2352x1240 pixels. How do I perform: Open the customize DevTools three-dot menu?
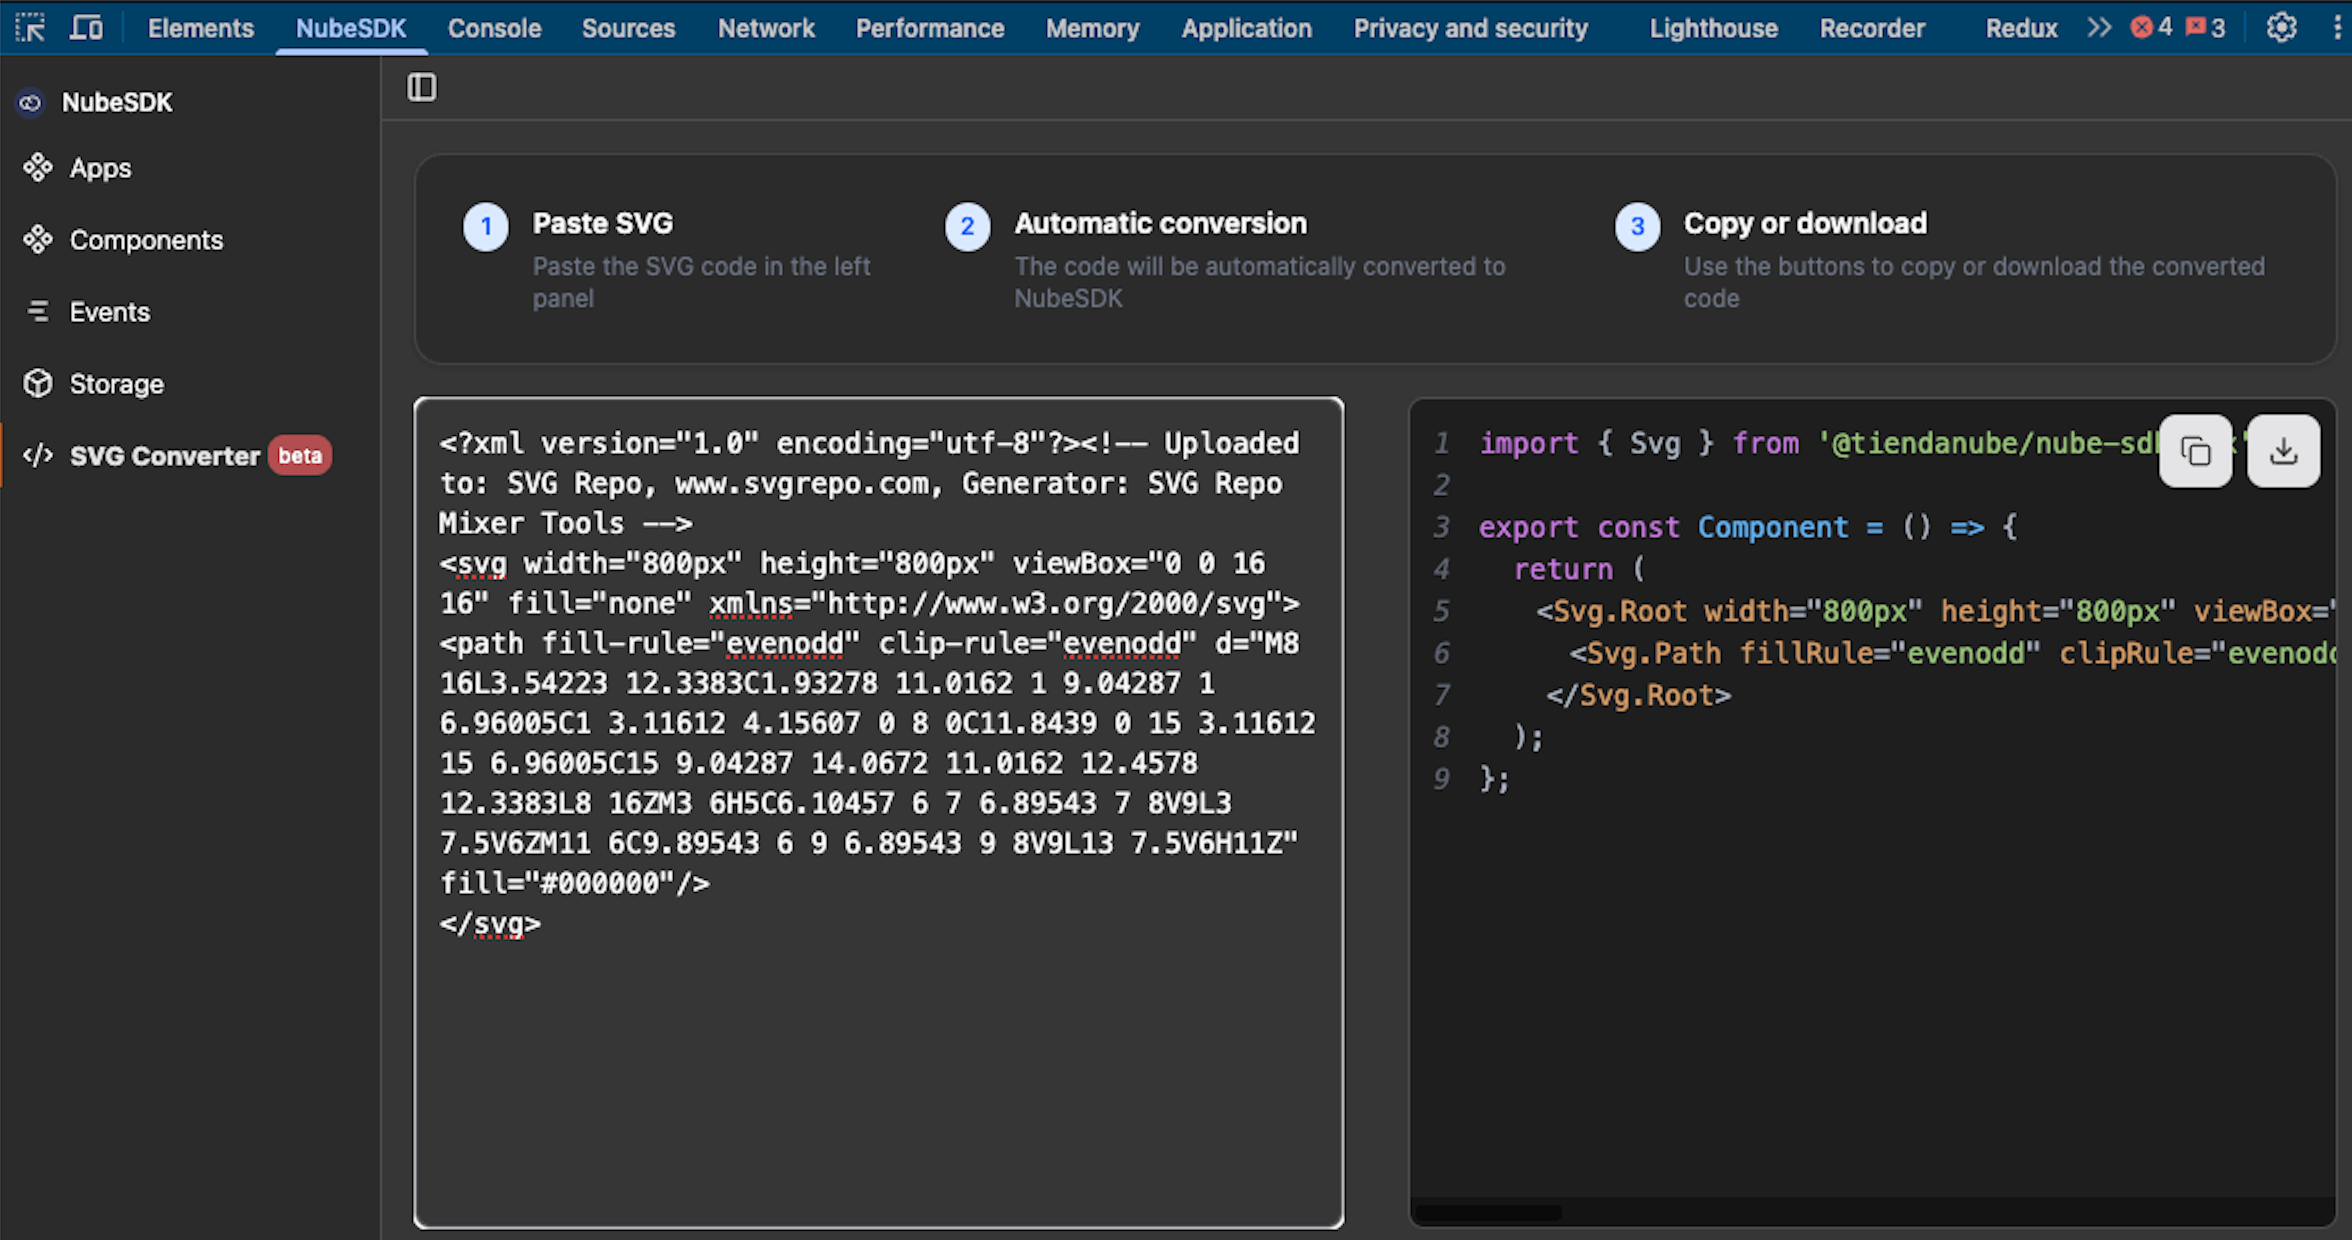(x=2337, y=27)
